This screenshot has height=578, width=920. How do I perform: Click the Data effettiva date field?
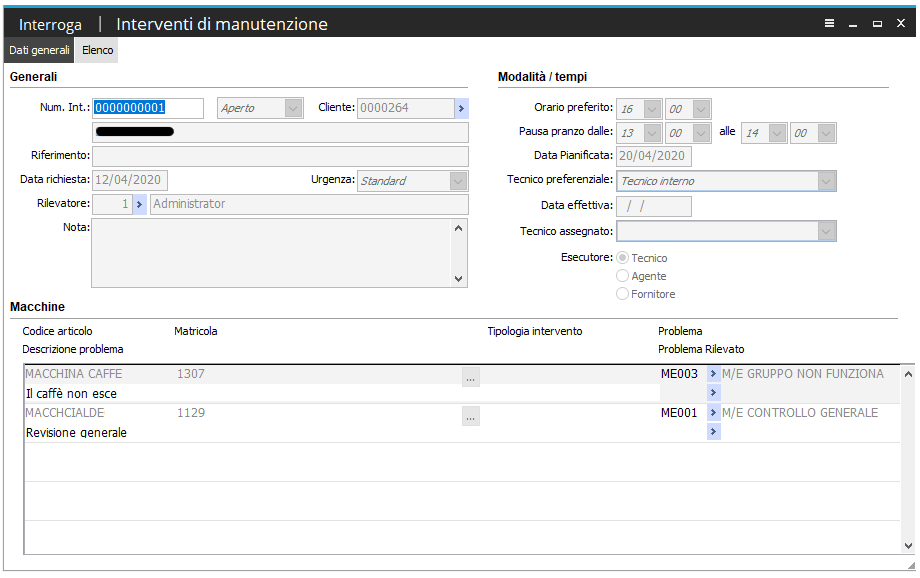click(654, 206)
